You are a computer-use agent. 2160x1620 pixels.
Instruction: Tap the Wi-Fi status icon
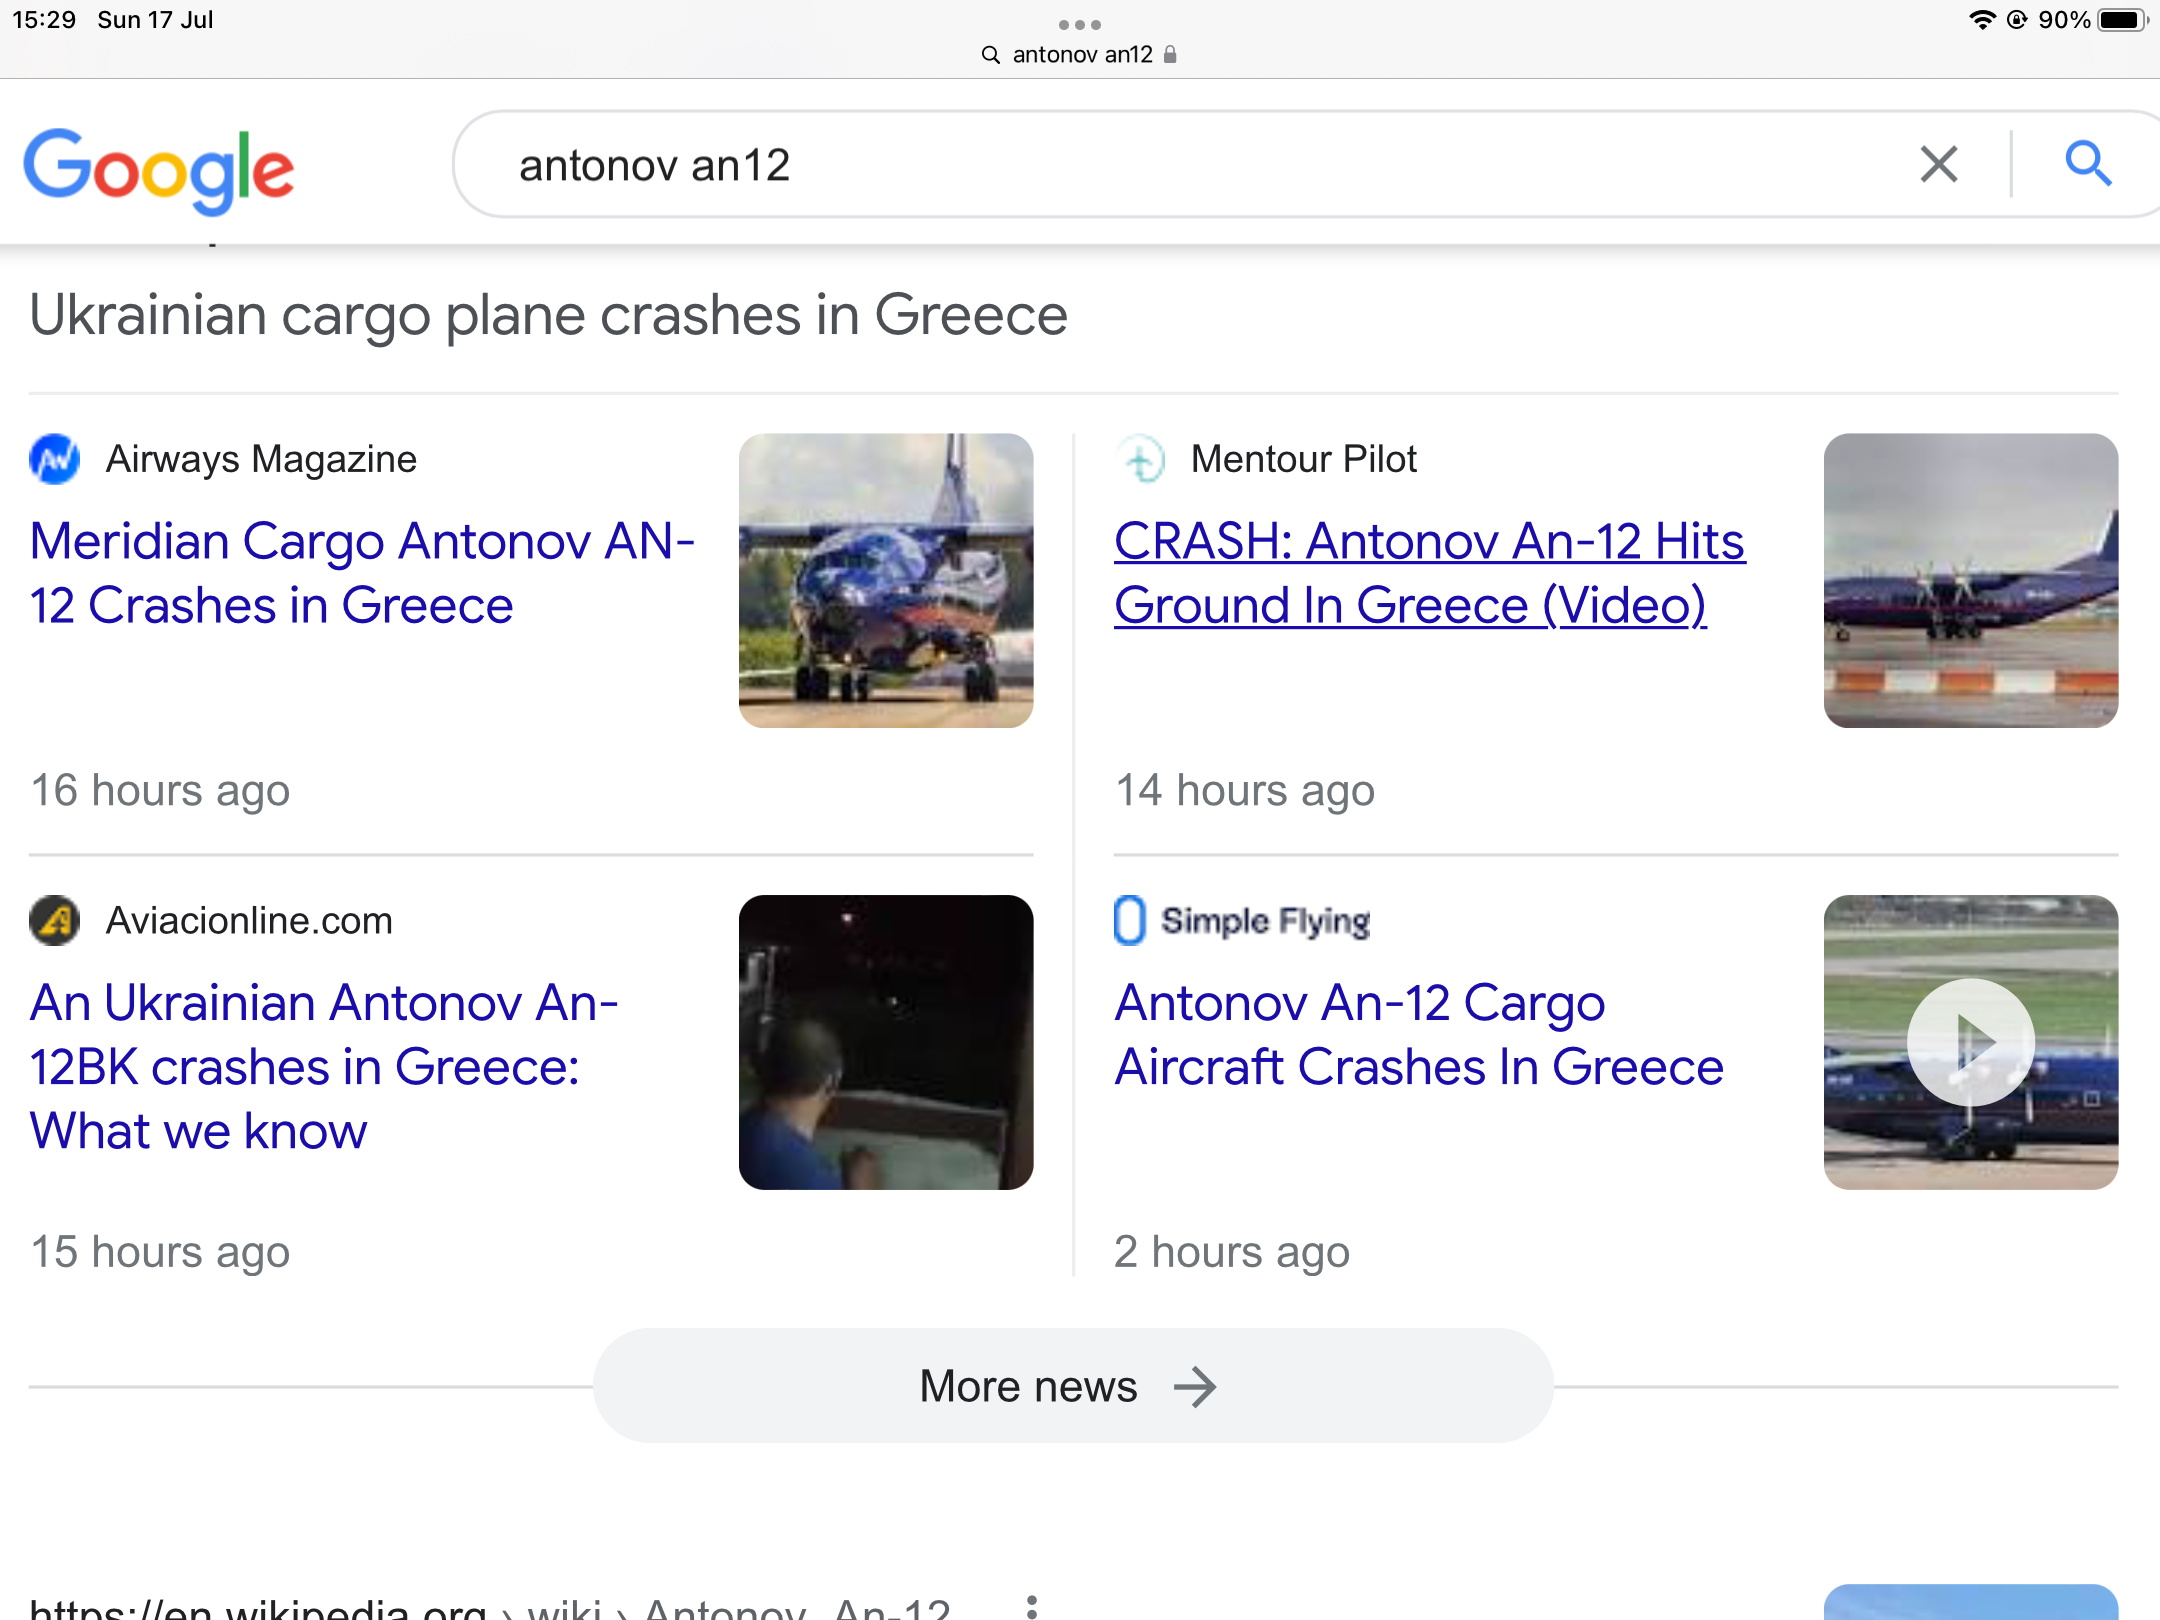1981,20
